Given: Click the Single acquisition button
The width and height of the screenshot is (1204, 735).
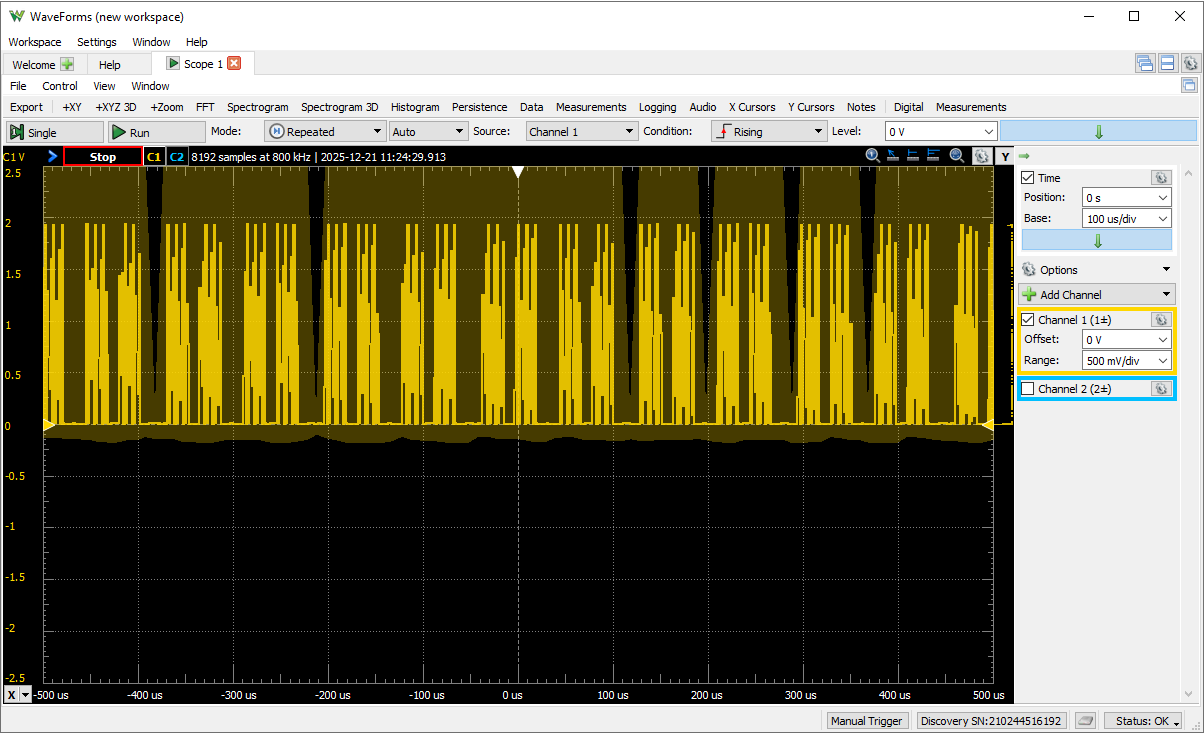Looking at the screenshot, I should [55, 132].
